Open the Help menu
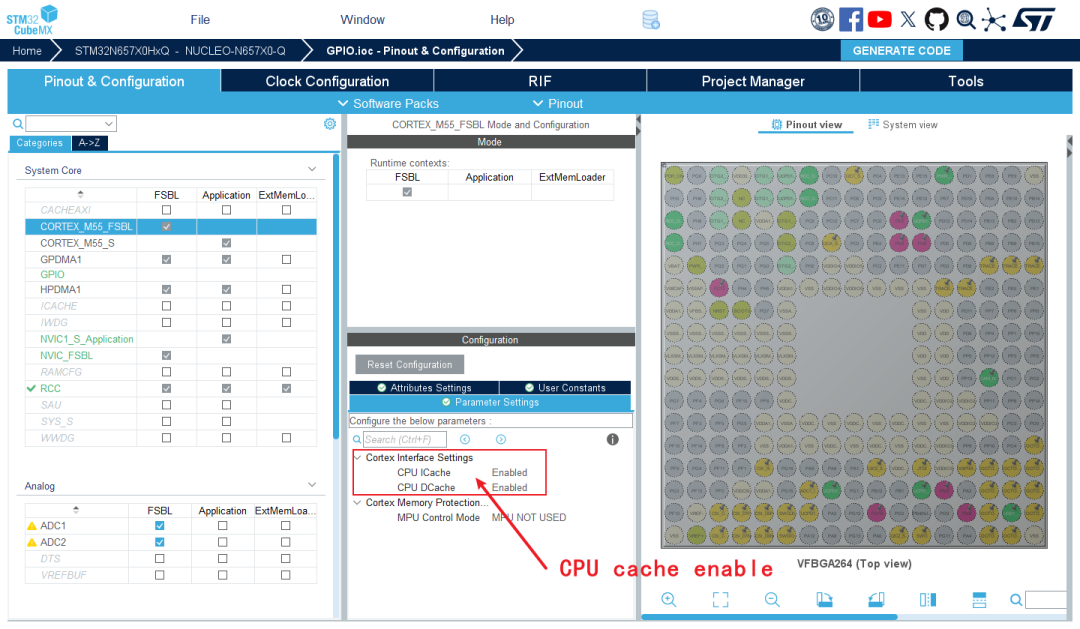Screen dimensions: 1080x629 click(502, 19)
